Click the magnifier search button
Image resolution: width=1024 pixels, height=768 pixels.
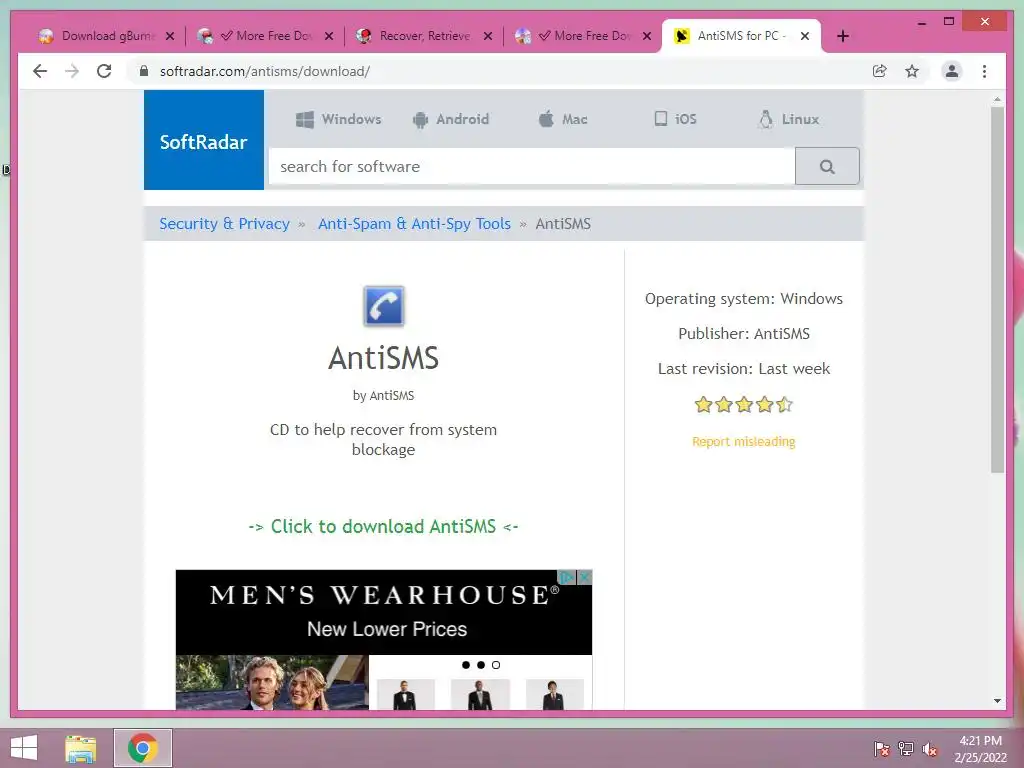(x=827, y=167)
